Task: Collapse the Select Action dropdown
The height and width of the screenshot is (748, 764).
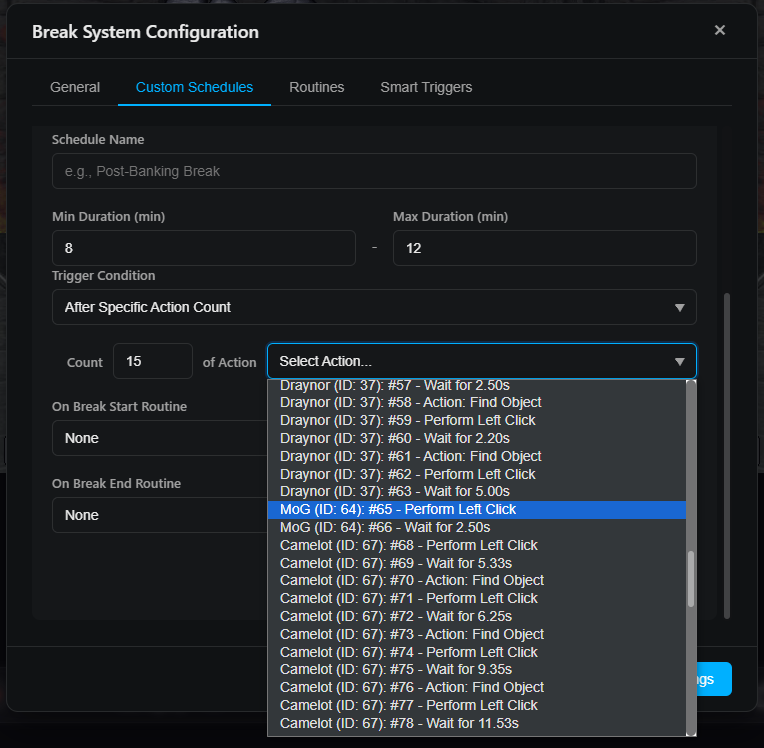Action: tap(482, 361)
